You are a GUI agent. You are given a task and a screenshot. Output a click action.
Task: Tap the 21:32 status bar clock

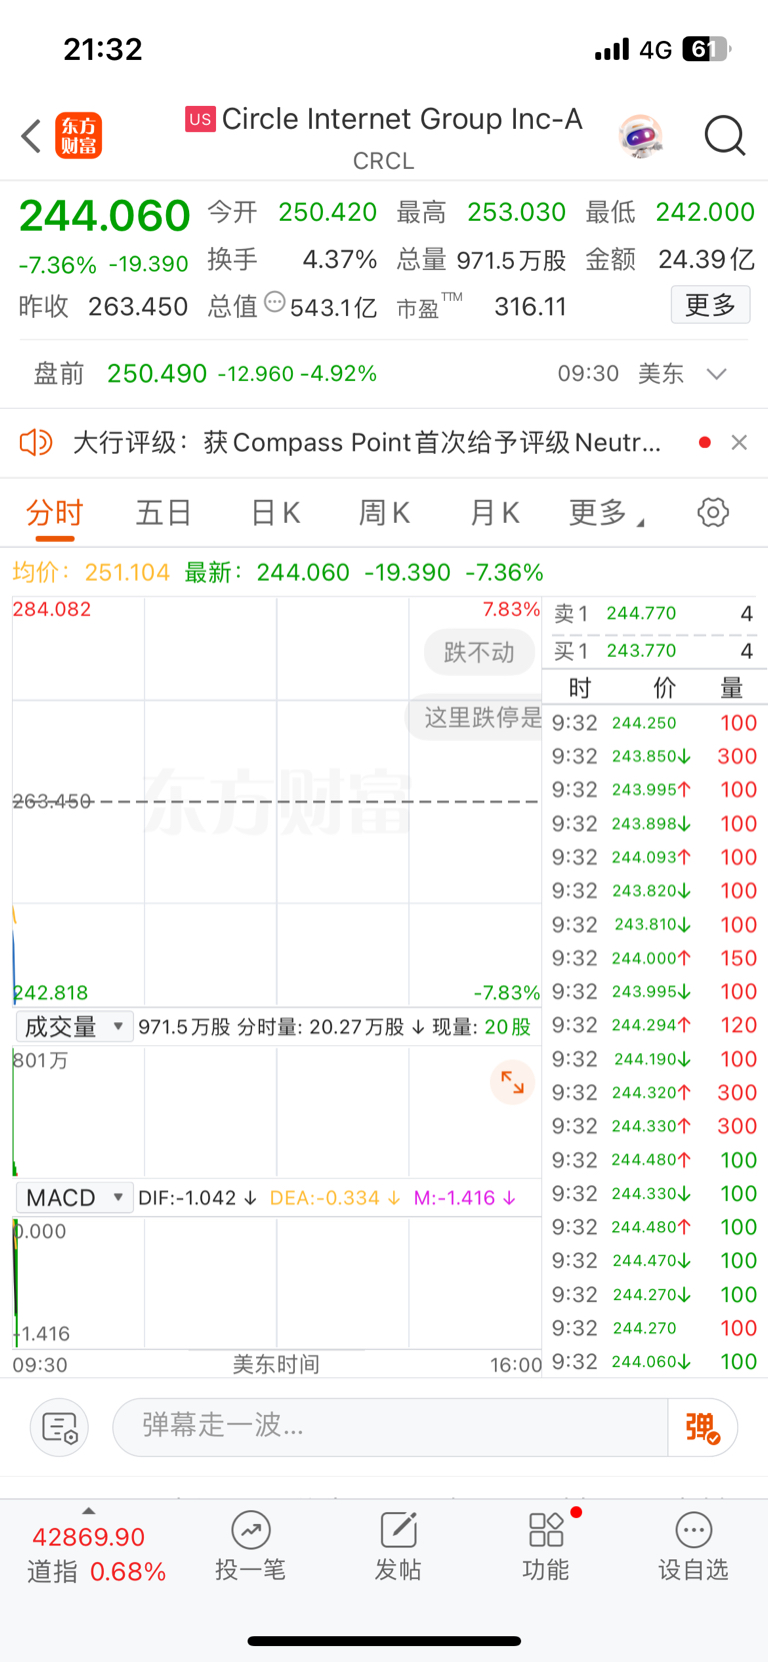[x=103, y=49]
